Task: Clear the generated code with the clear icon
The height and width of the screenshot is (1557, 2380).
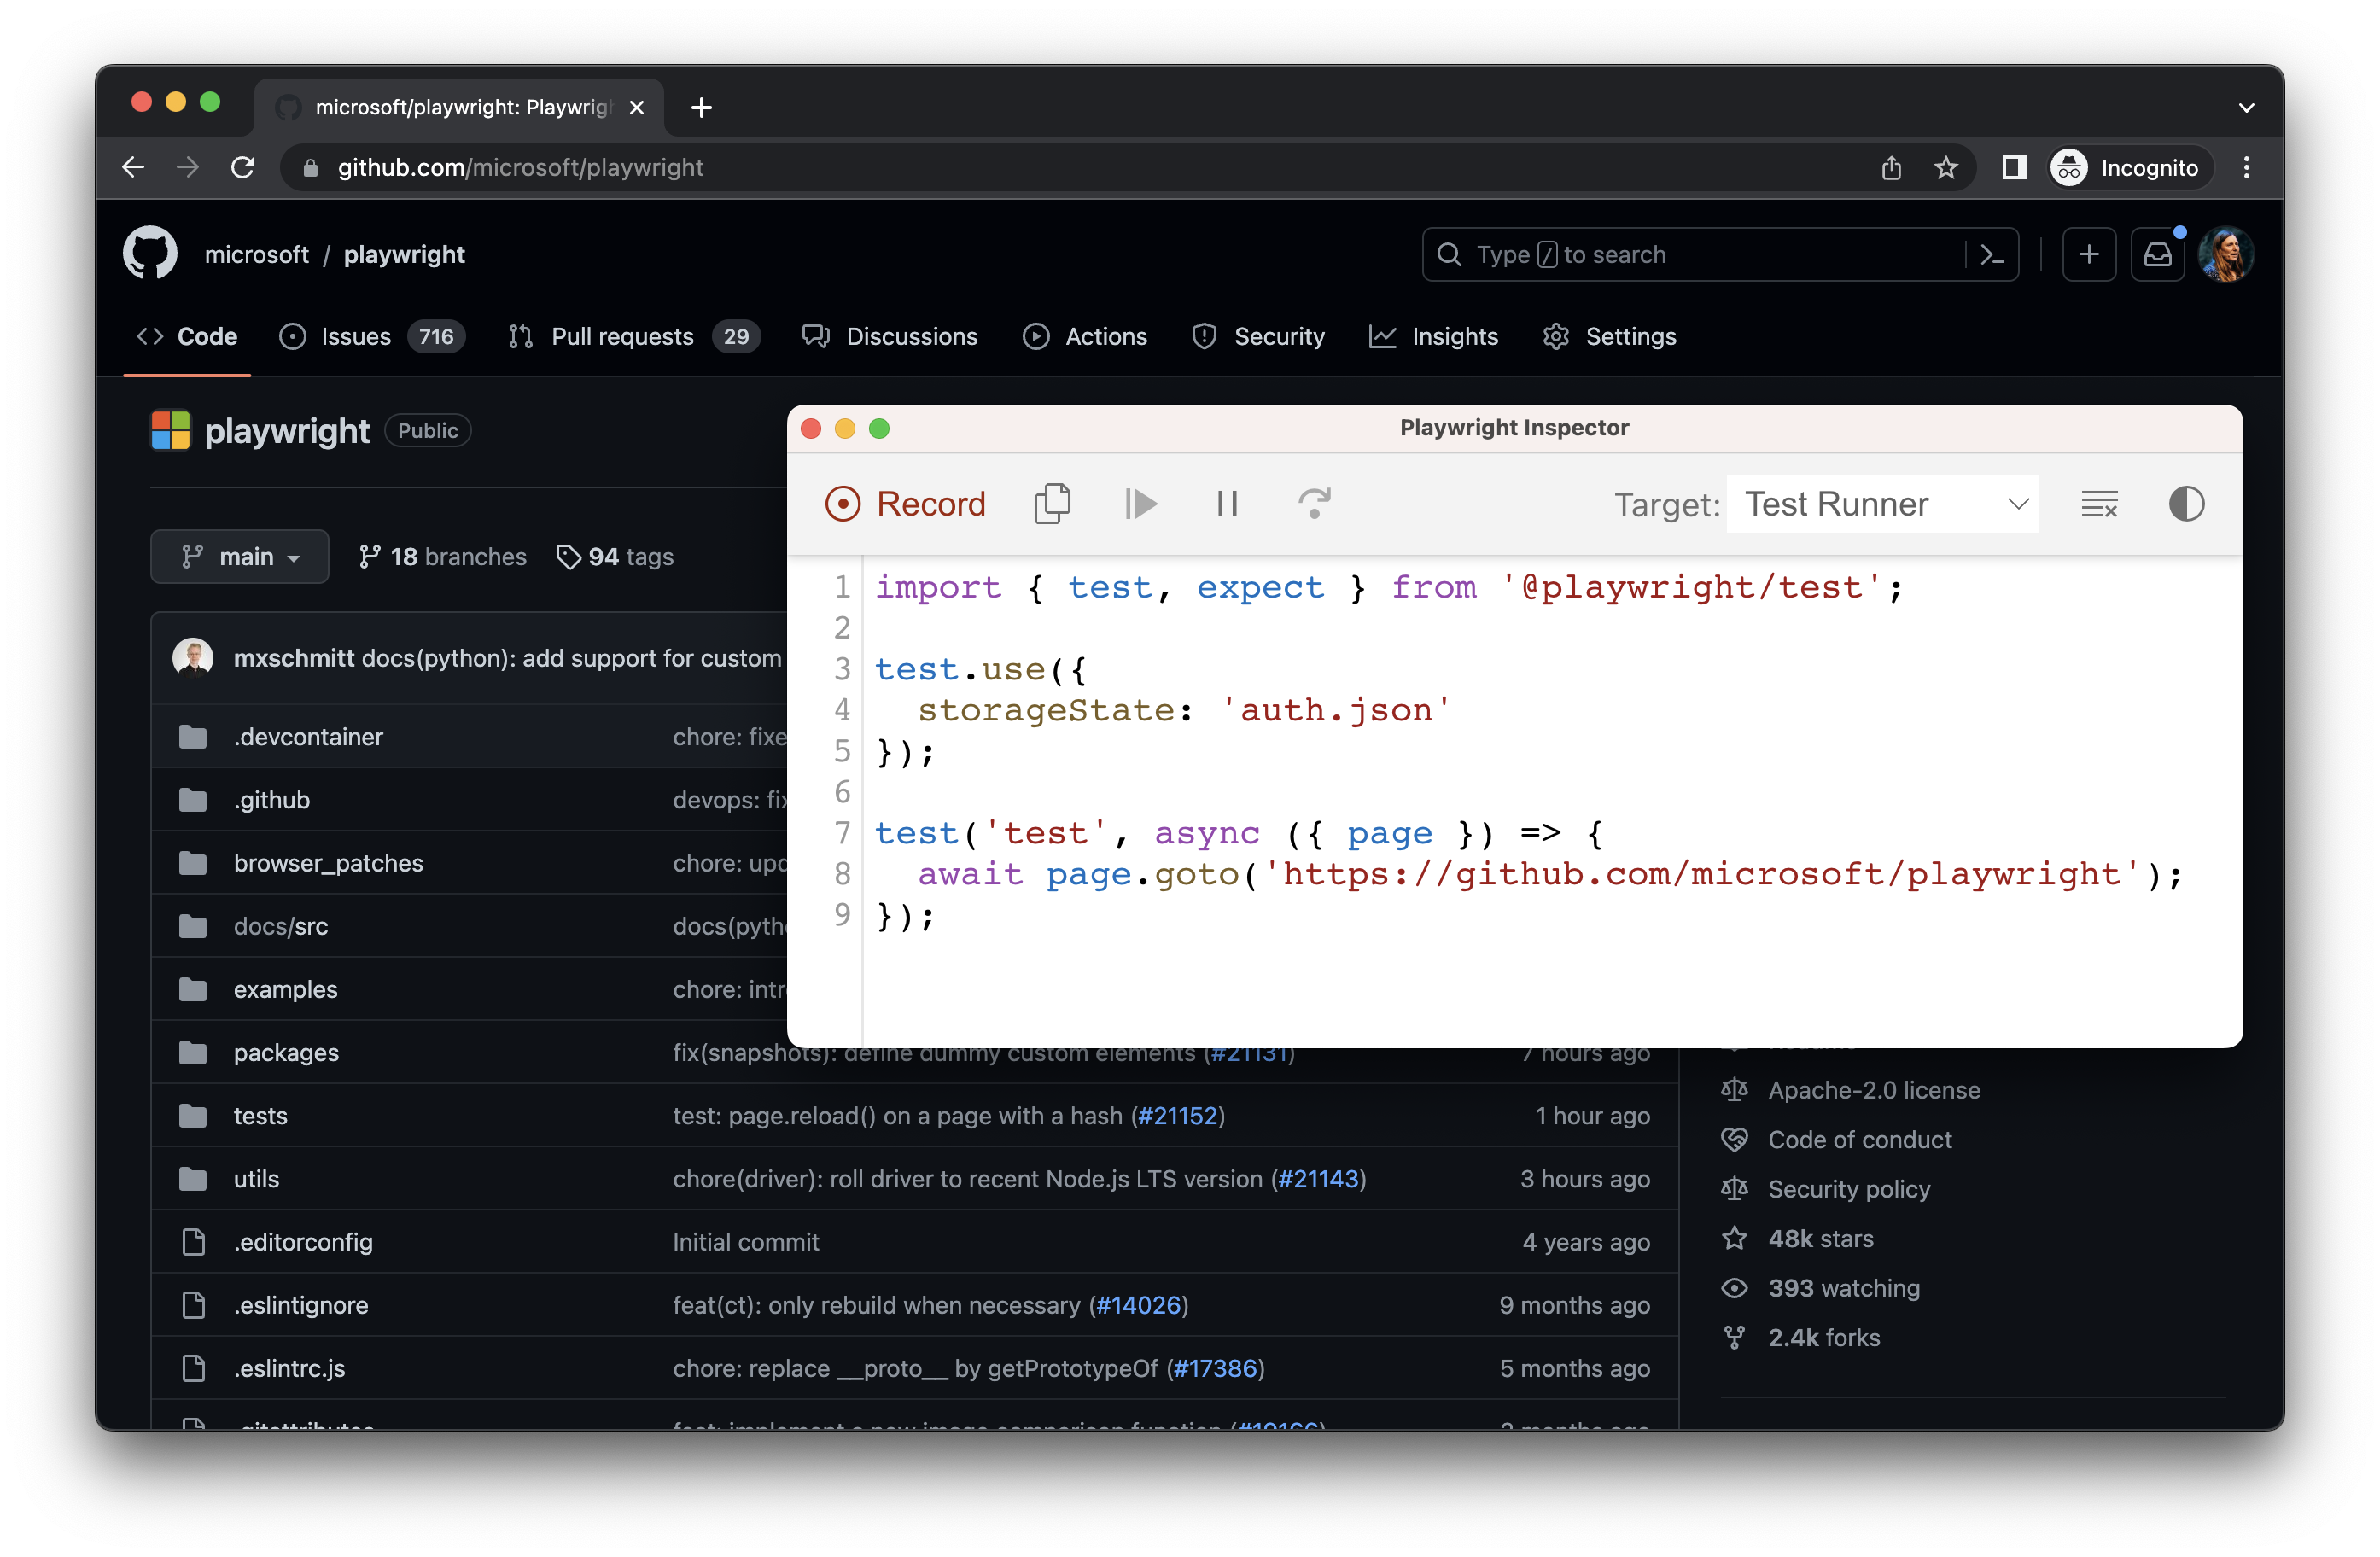Action: coord(2099,504)
